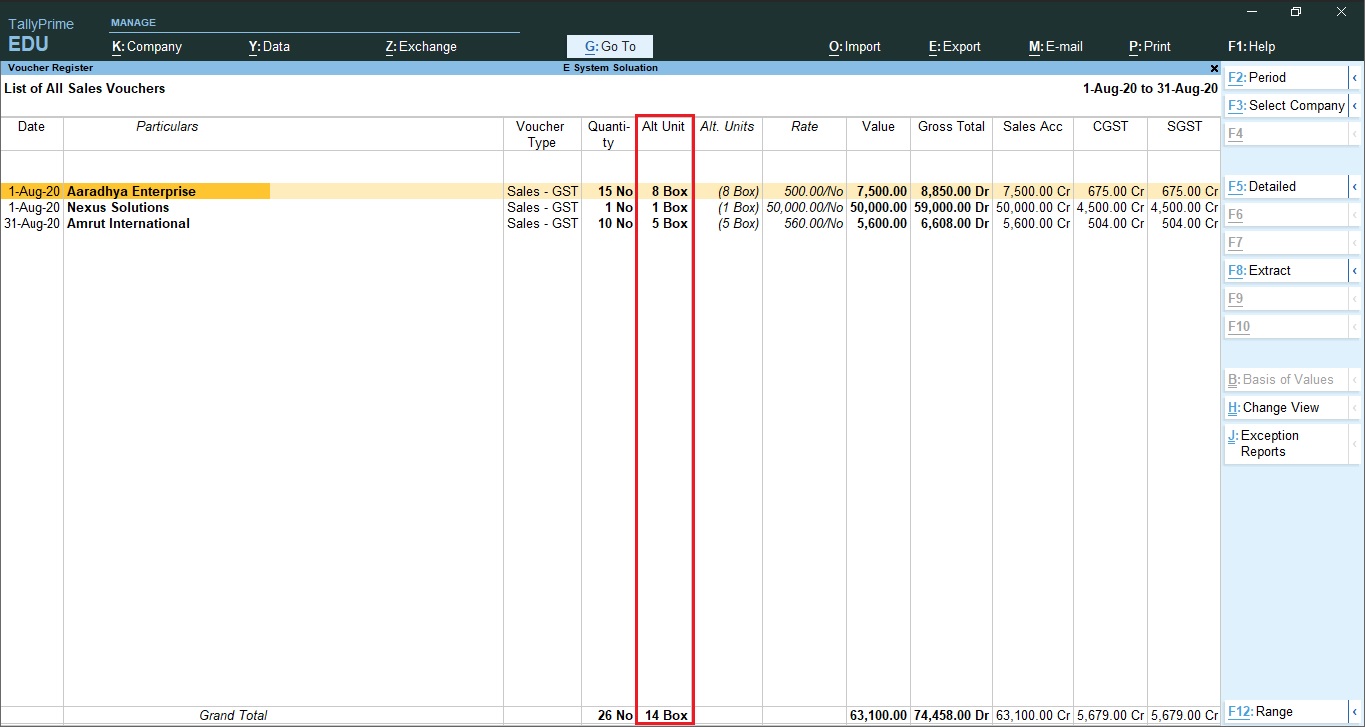Click the G: Go To button
Screen dimensions: 1365x727
pos(610,46)
